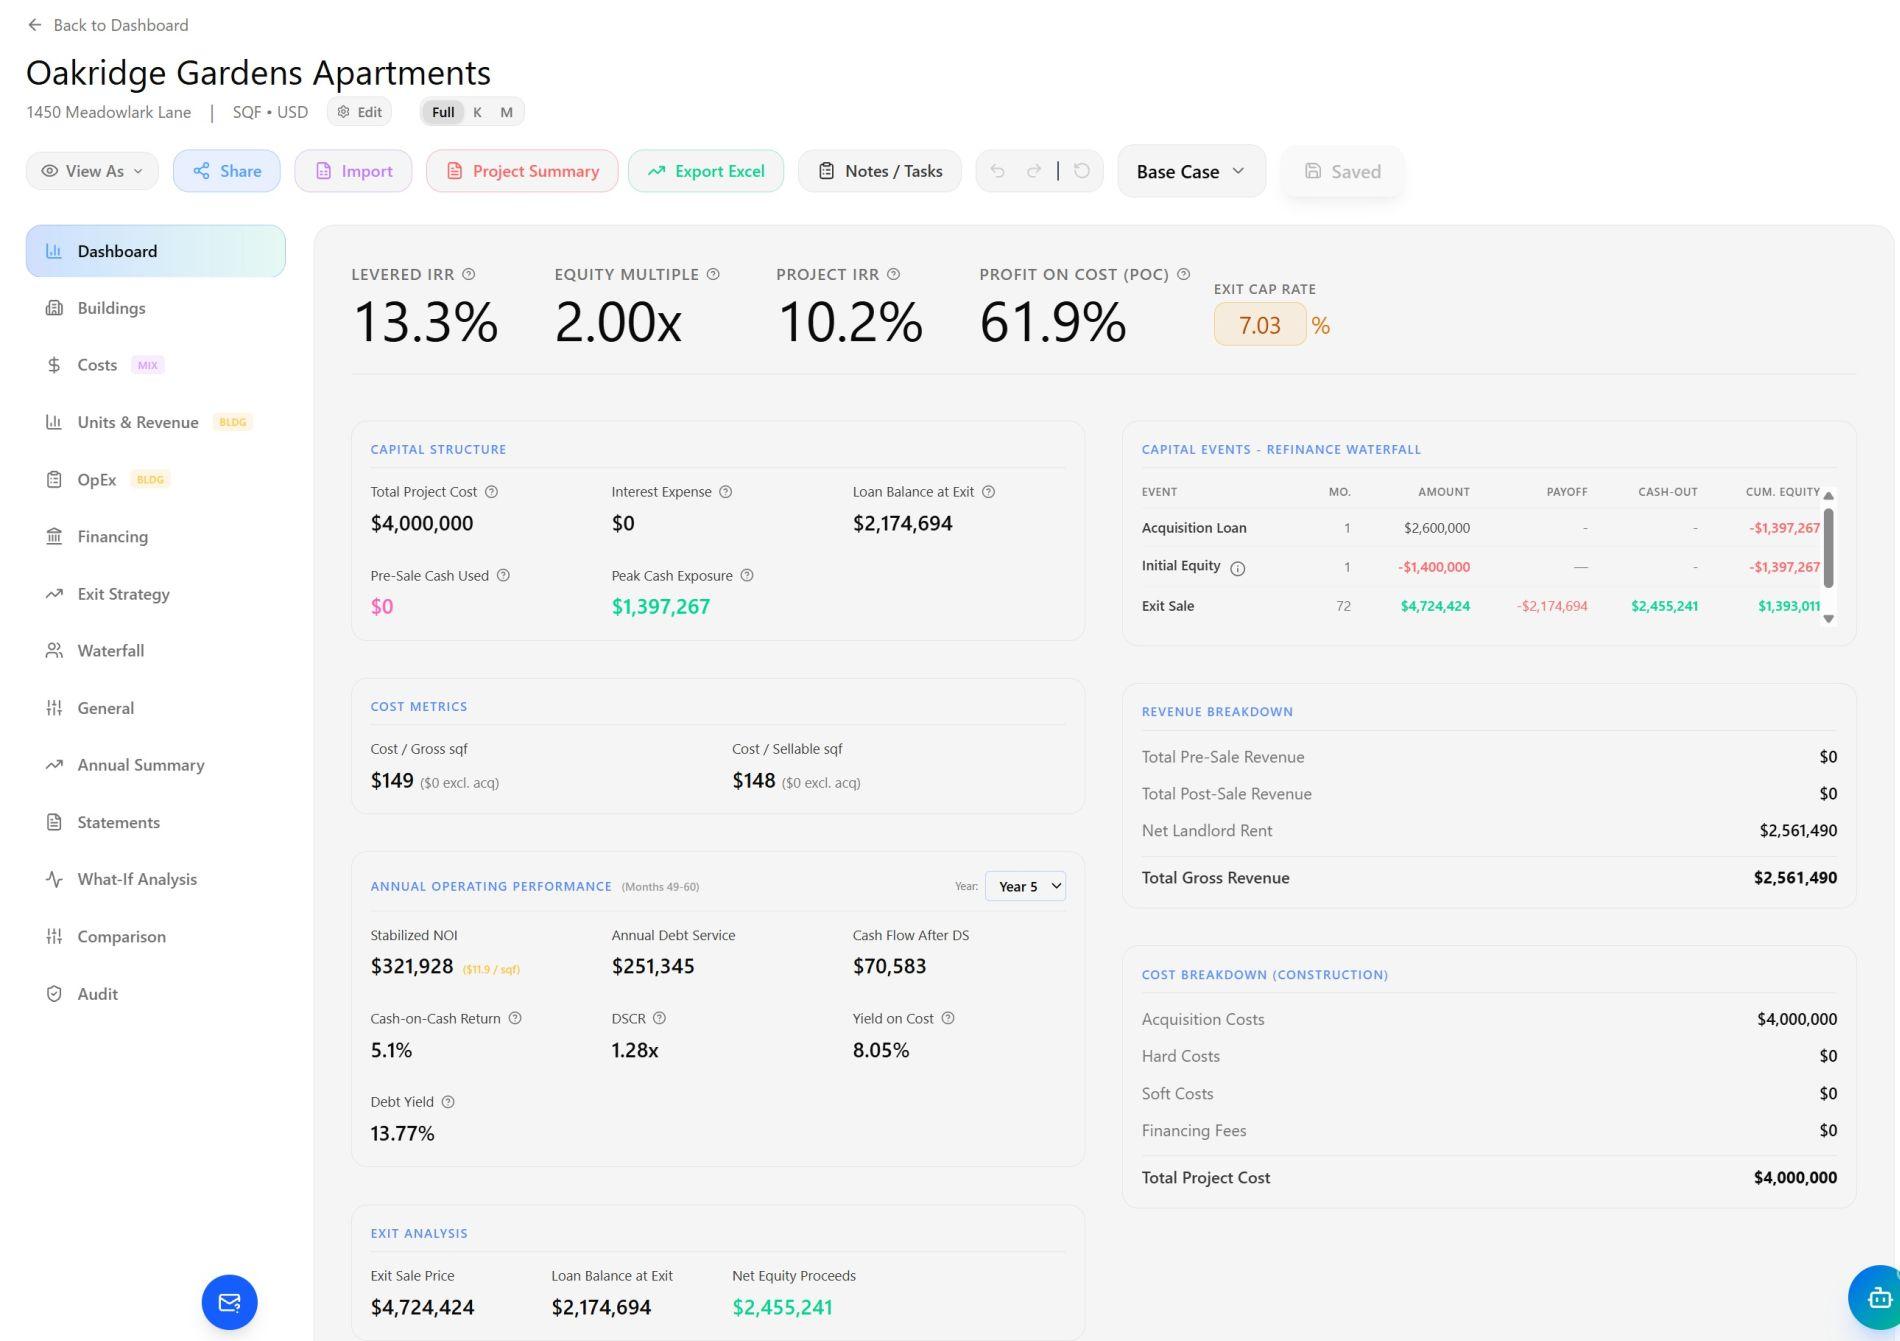
Task: Click the Equity Multiple help icon
Action: coord(713,274)
